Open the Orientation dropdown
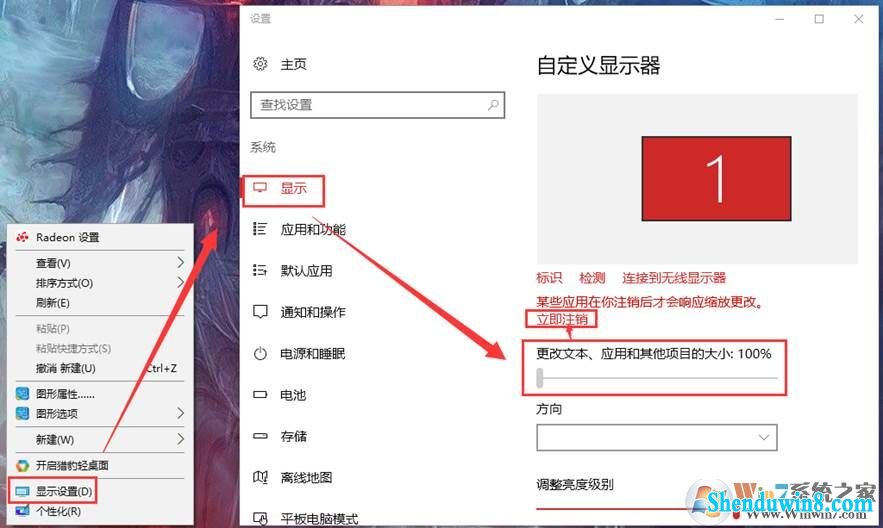 point(657,437)
